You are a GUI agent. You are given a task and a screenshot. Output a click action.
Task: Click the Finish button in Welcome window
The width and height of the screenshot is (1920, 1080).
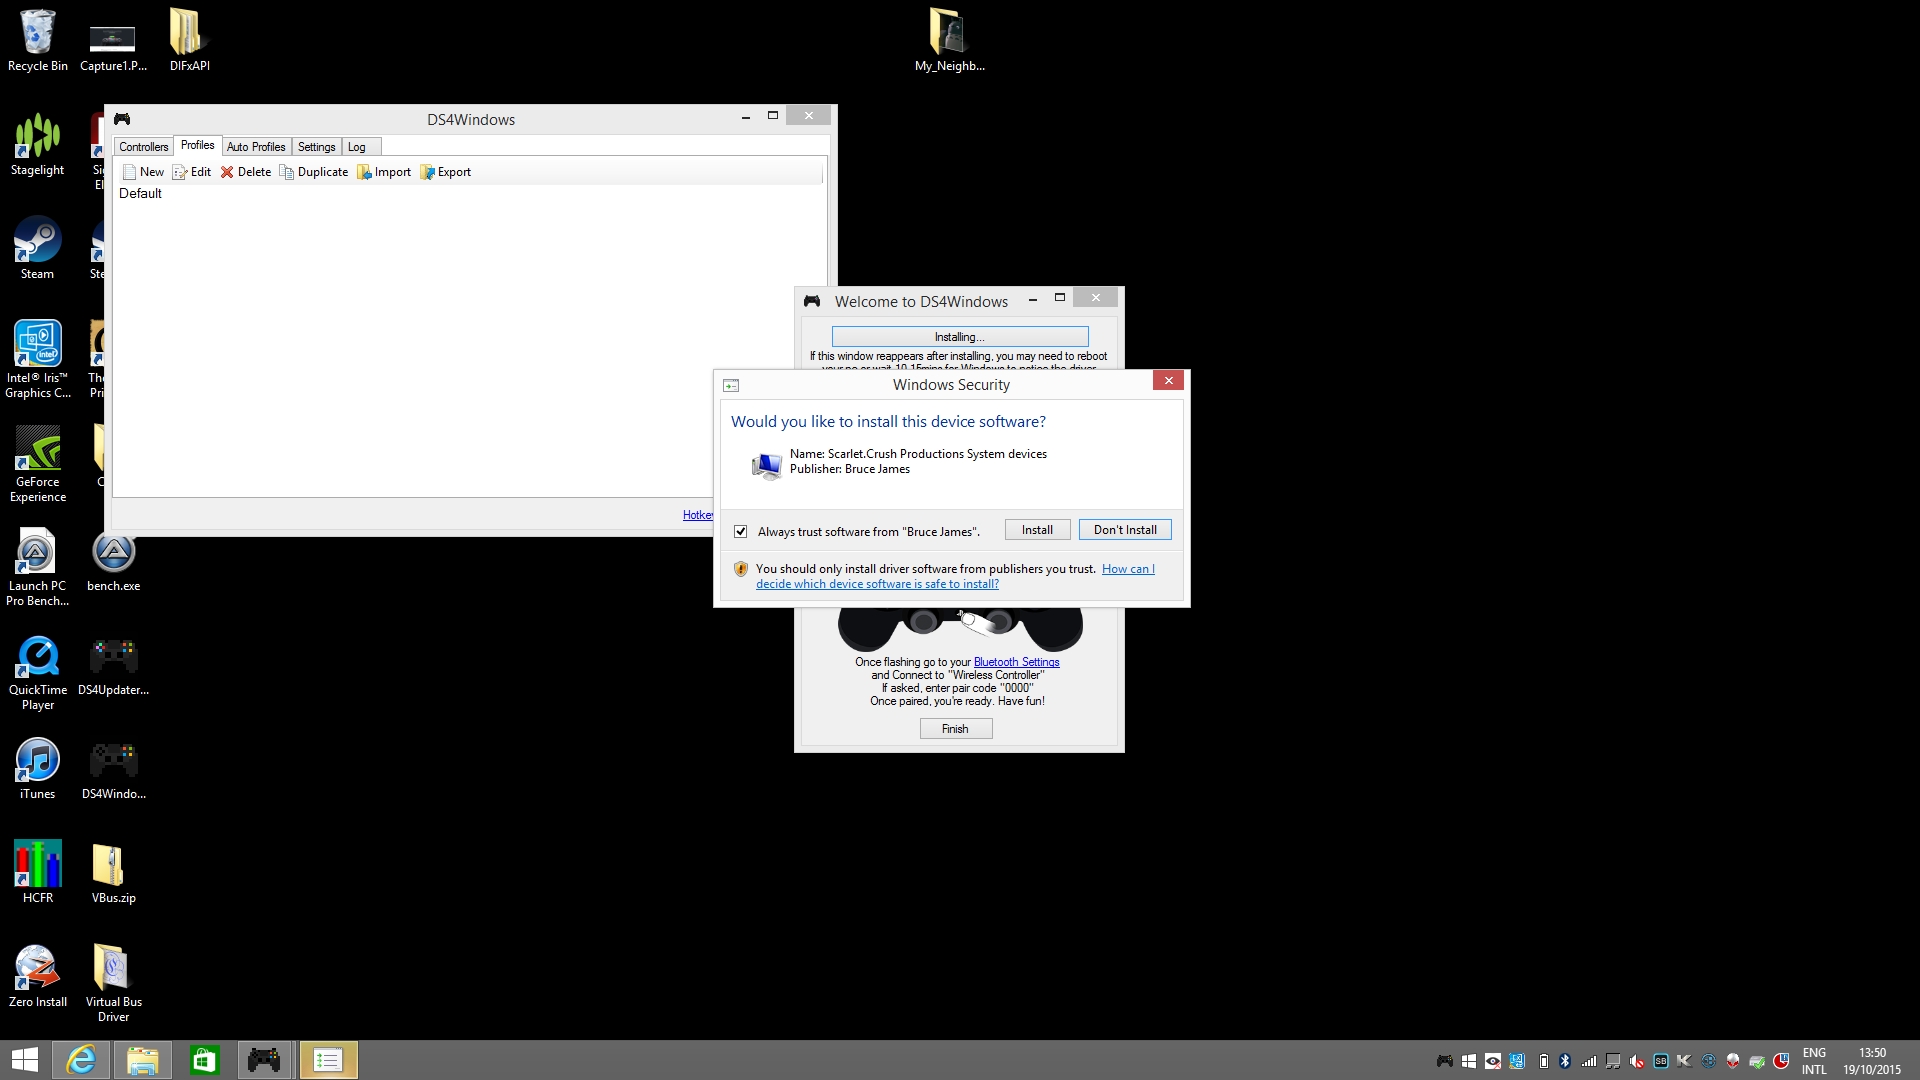pos(955,729)
